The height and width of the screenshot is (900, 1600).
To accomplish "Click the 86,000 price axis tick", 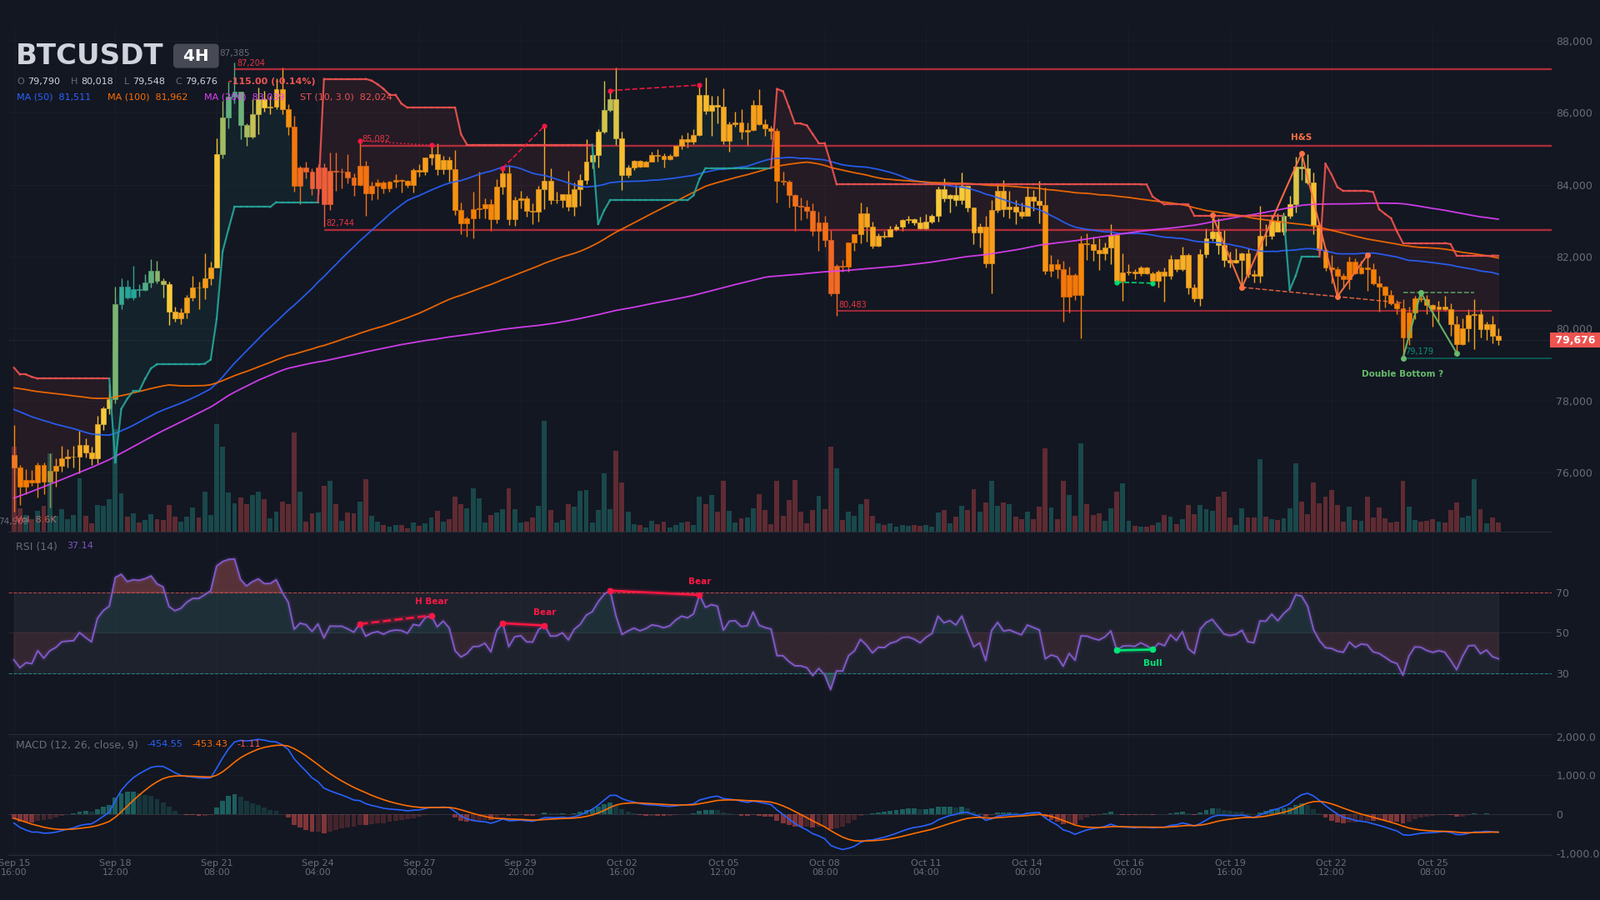I will (1574, 113).
